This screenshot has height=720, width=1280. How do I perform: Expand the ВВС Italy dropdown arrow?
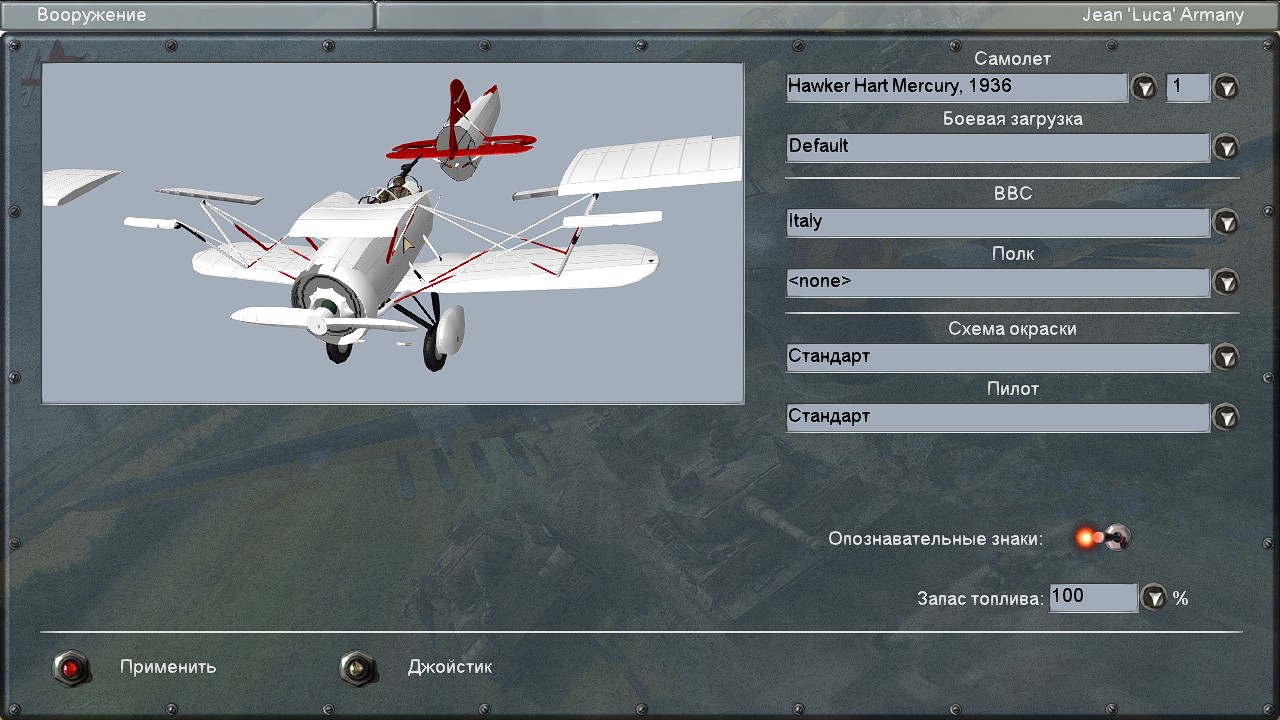coord(1226,223)
